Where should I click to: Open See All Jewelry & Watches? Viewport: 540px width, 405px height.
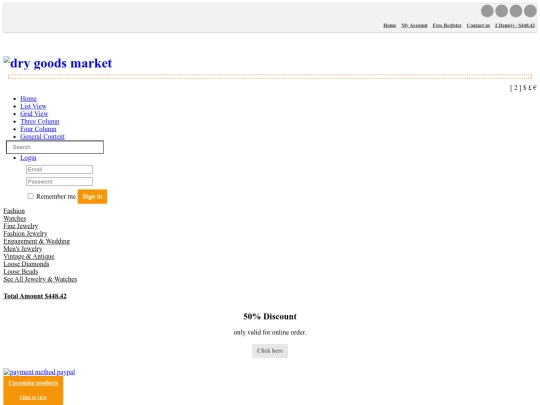40,279
